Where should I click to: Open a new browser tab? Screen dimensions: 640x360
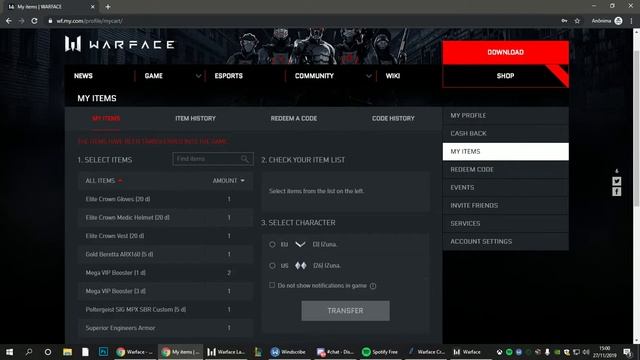pyautogui.click(x=108, y=7)
